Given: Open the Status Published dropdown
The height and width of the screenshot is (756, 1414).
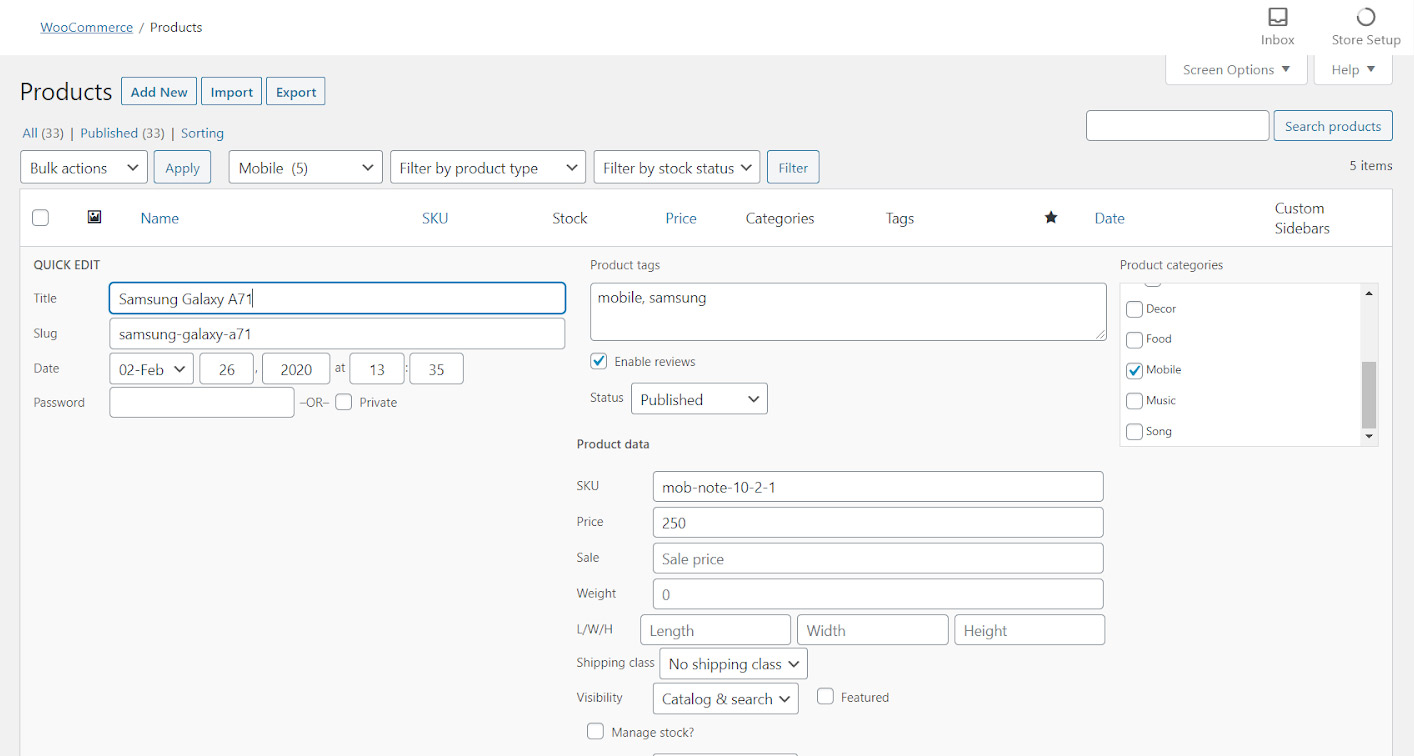Looking at the screenshot, I should point(699,399).
